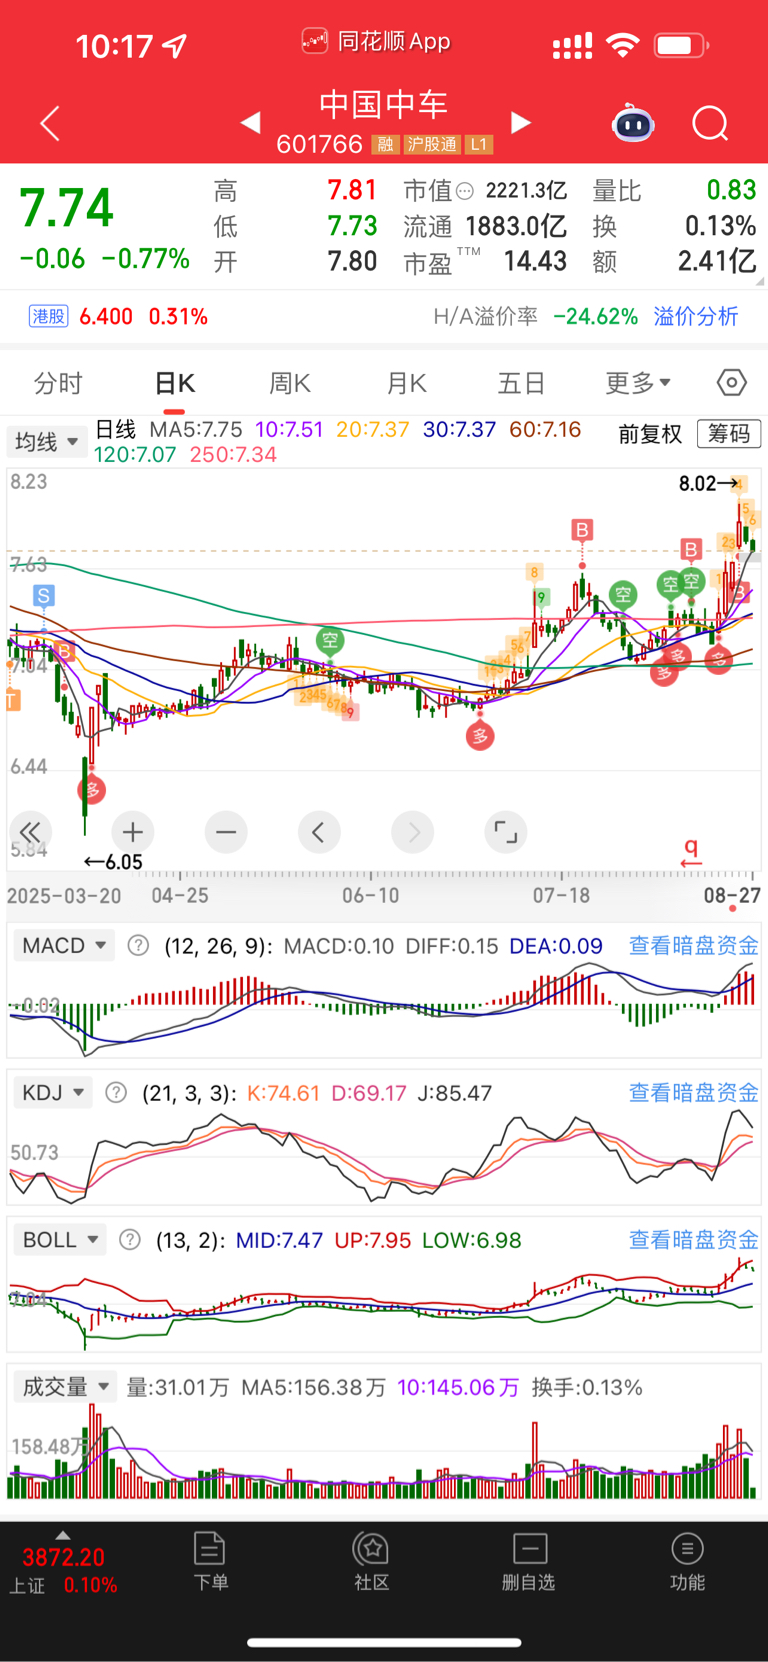The image size is (768, 1662).
Task: Tap the blue S signal on chart
Action: pyautogui.click(x=43, y=596)
